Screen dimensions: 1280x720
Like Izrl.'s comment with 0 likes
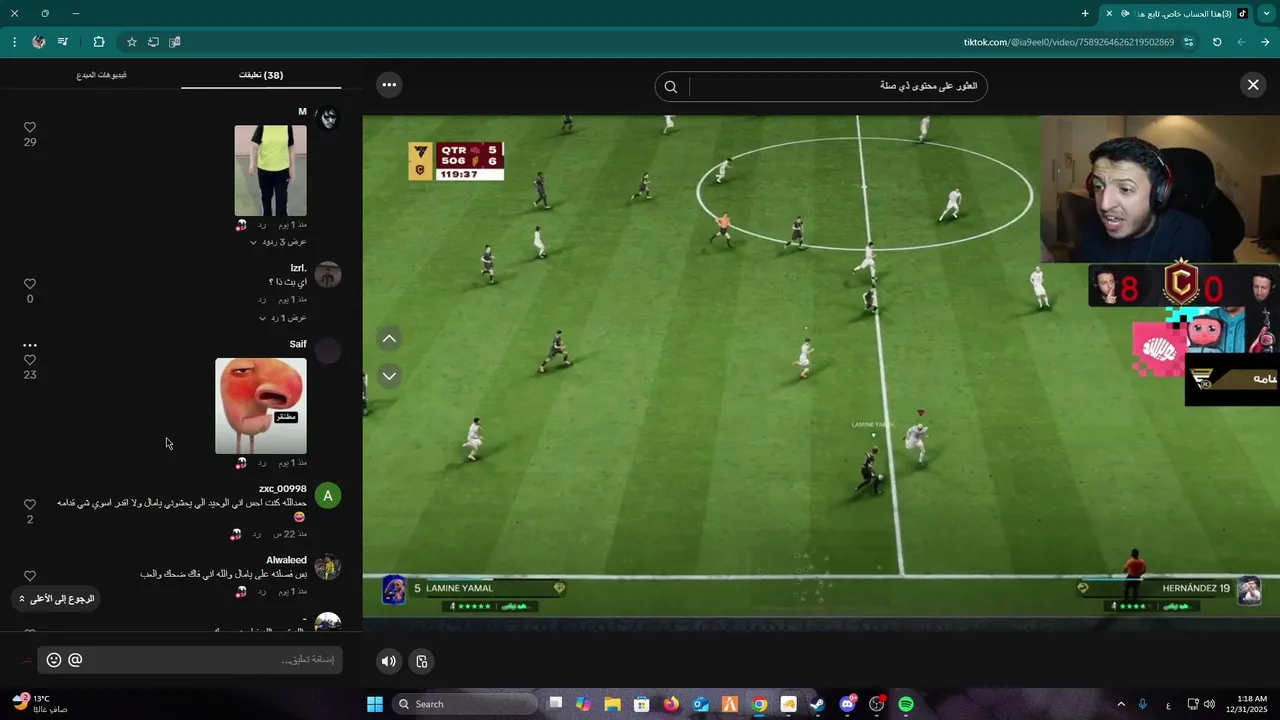(30, 284)
